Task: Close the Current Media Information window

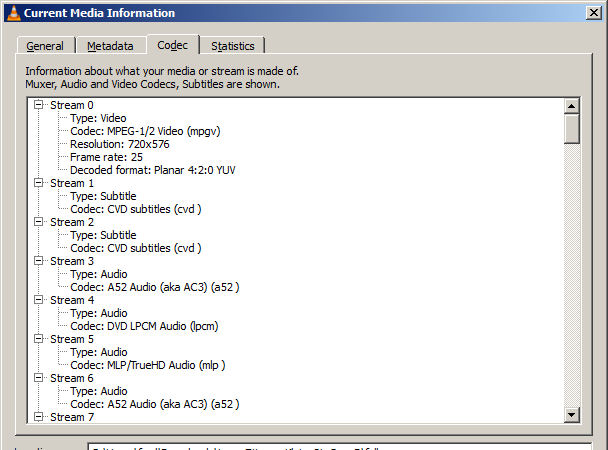Action: (x=594, y=13)
